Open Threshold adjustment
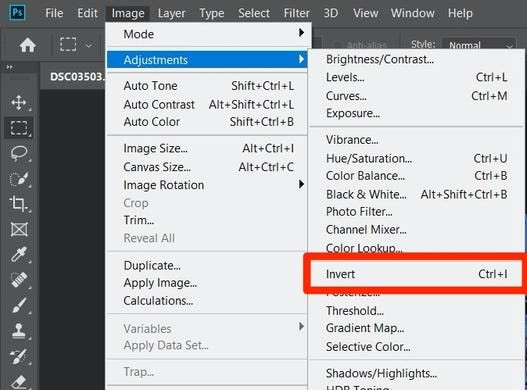The image size is (527, 390). pos(417,311)
